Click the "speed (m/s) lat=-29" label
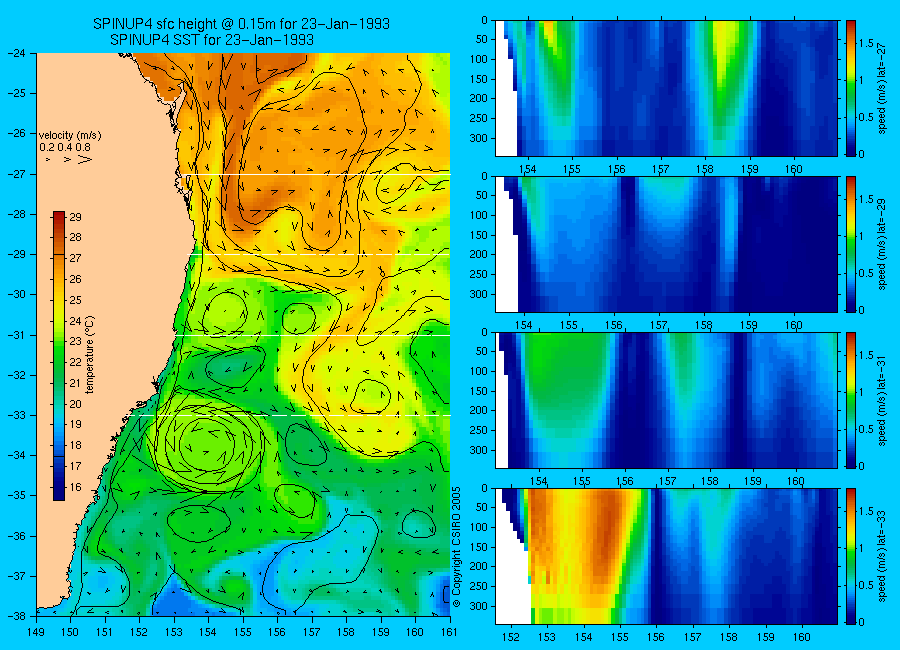This screenshot has height=650, width=900. click(x=882, y=245)
